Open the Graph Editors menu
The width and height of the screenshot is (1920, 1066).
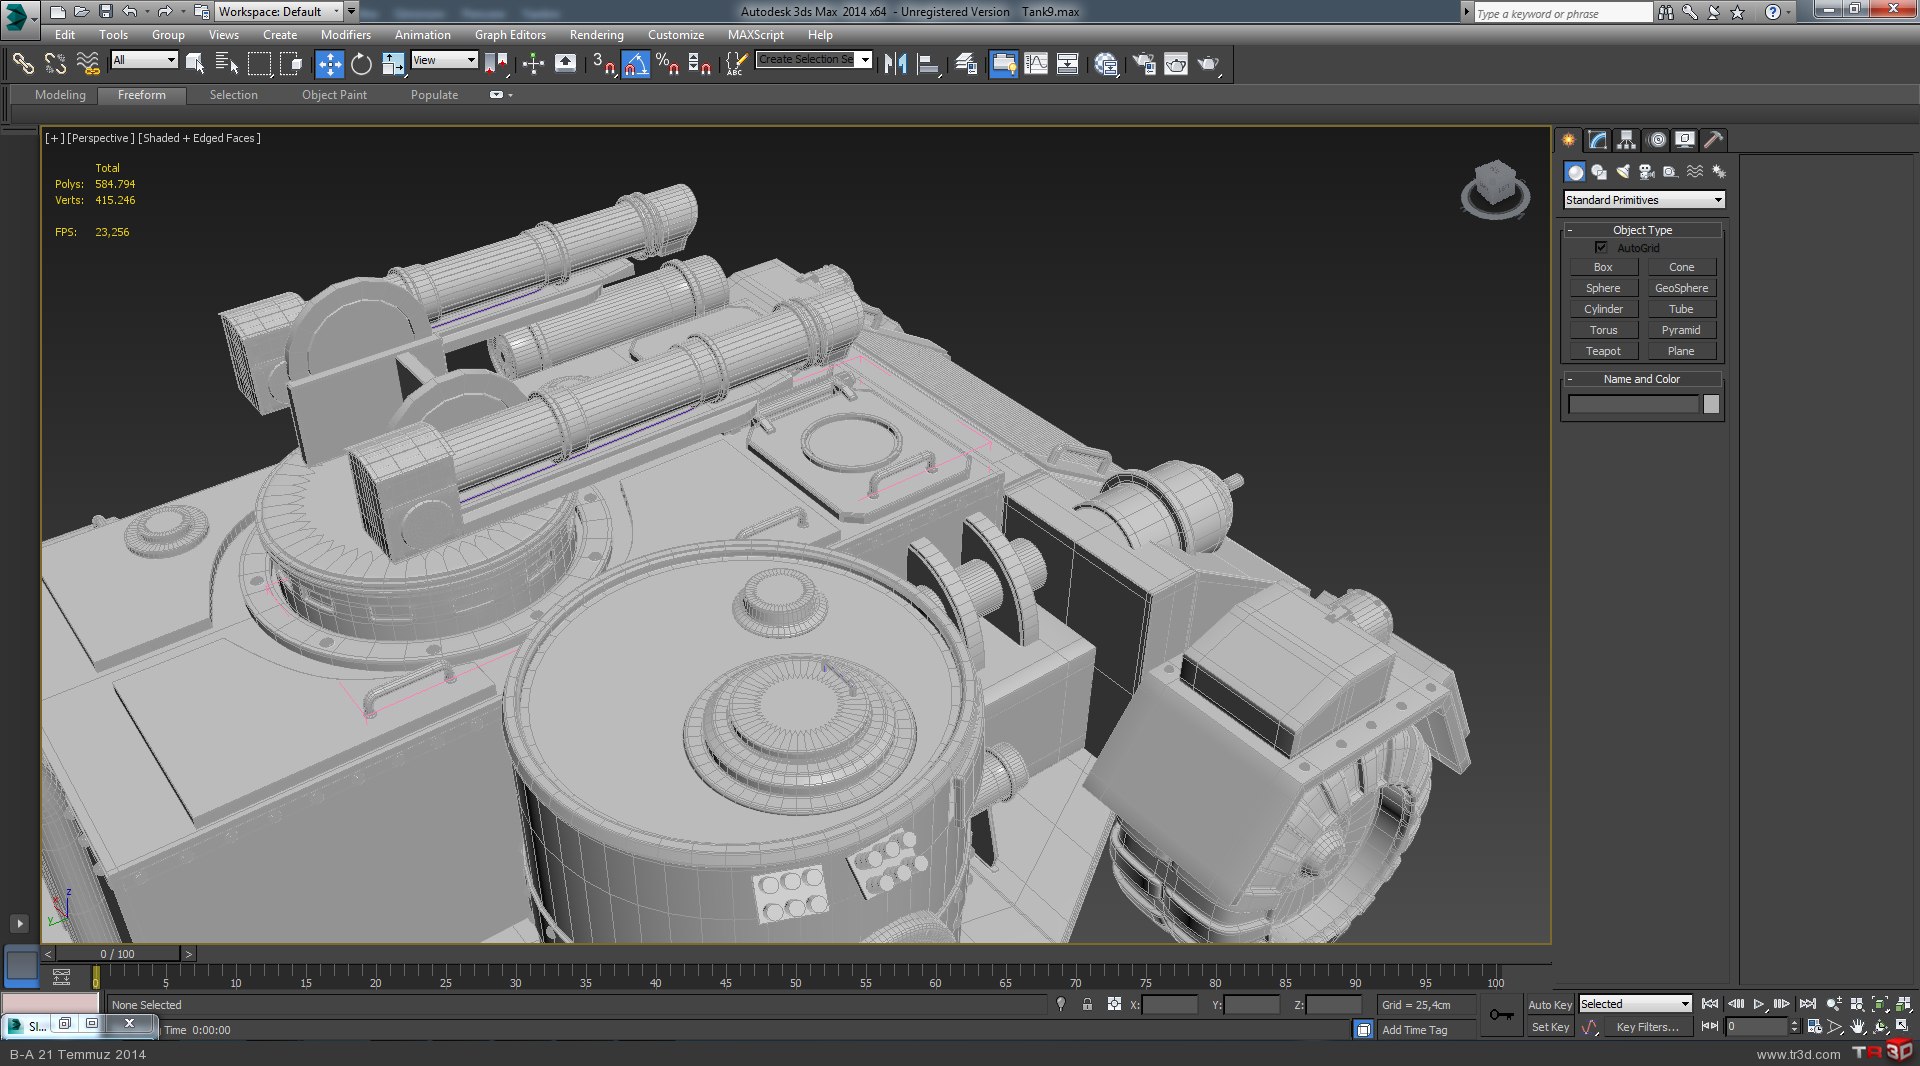510,34
